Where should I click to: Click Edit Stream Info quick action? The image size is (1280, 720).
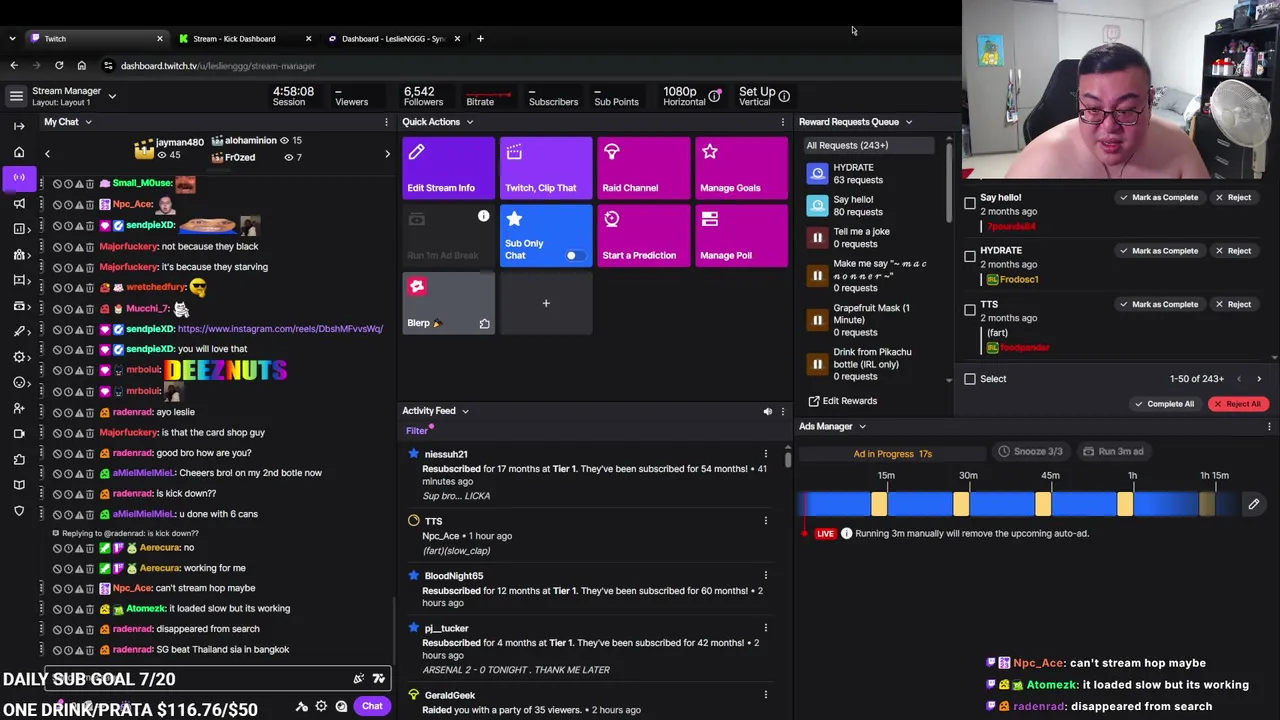448,167
